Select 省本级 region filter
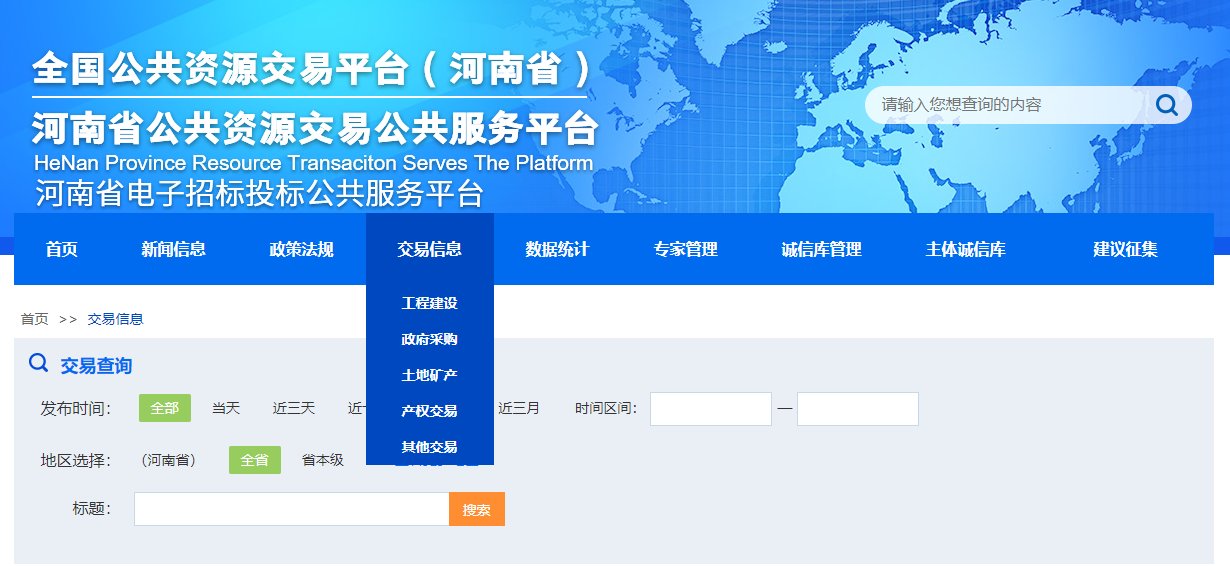1230x566 pixels. point(323,460)
